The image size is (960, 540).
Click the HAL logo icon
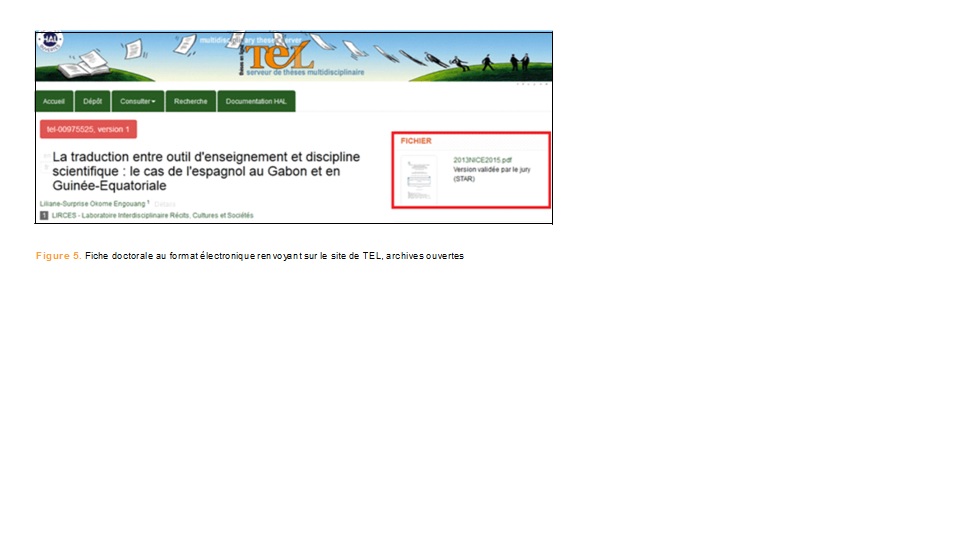[50, 41]
